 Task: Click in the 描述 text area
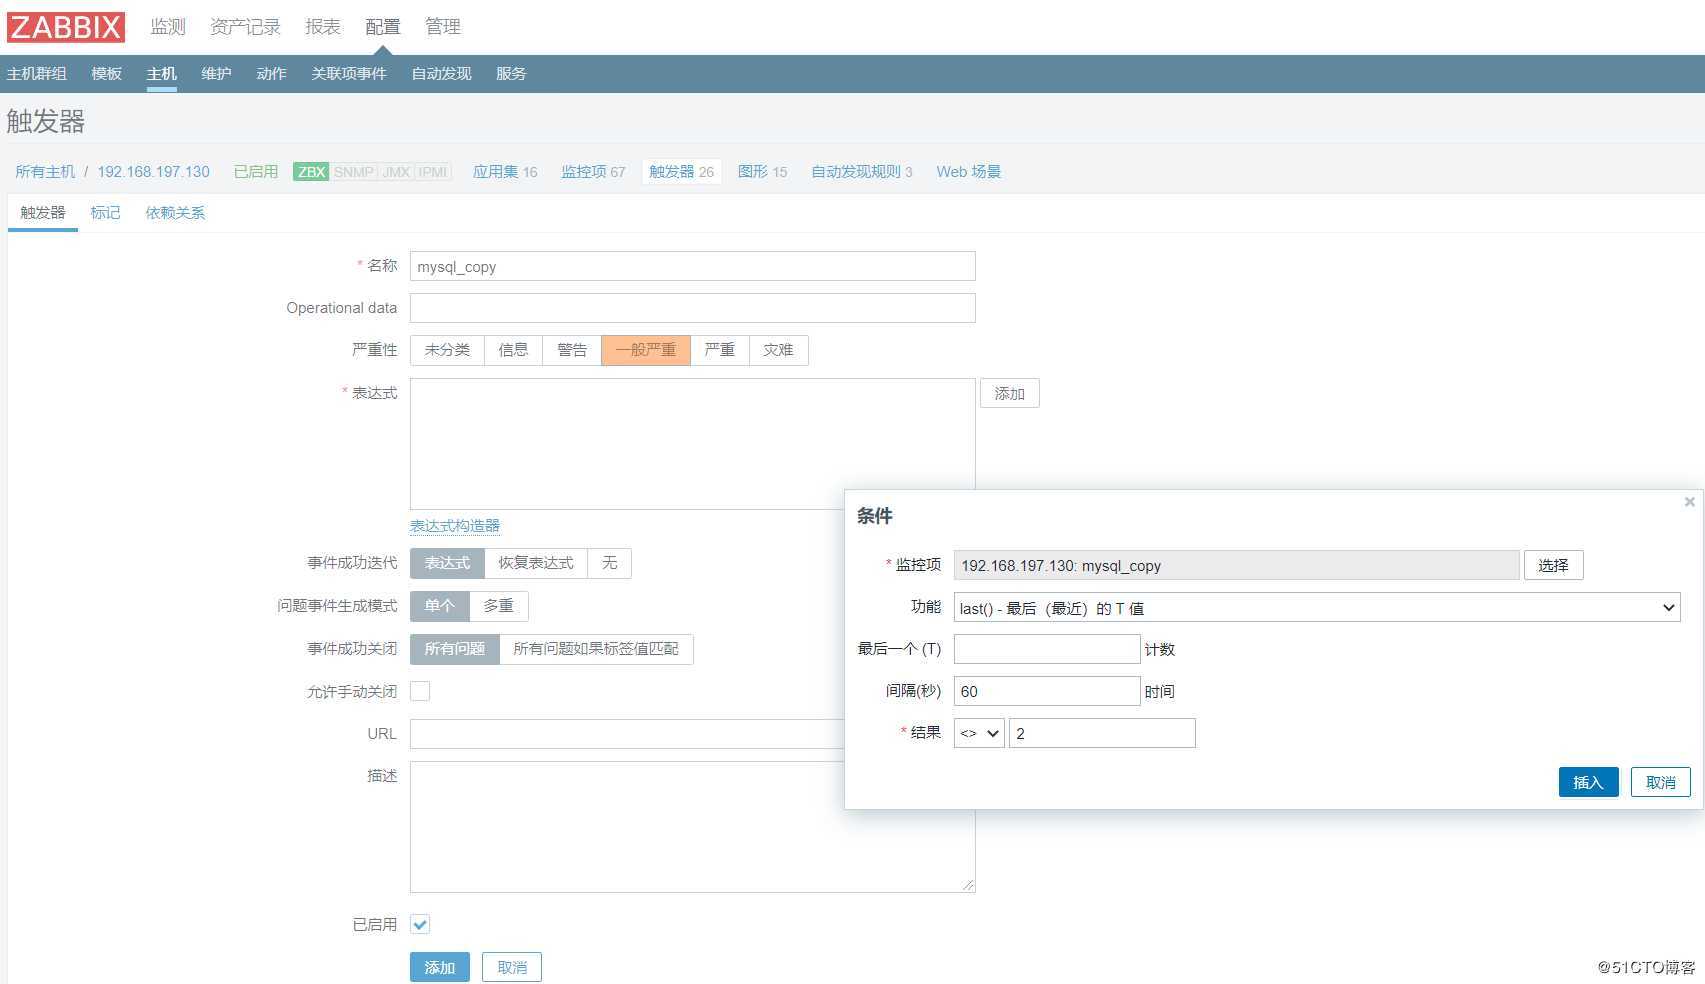tap(692, 827)
